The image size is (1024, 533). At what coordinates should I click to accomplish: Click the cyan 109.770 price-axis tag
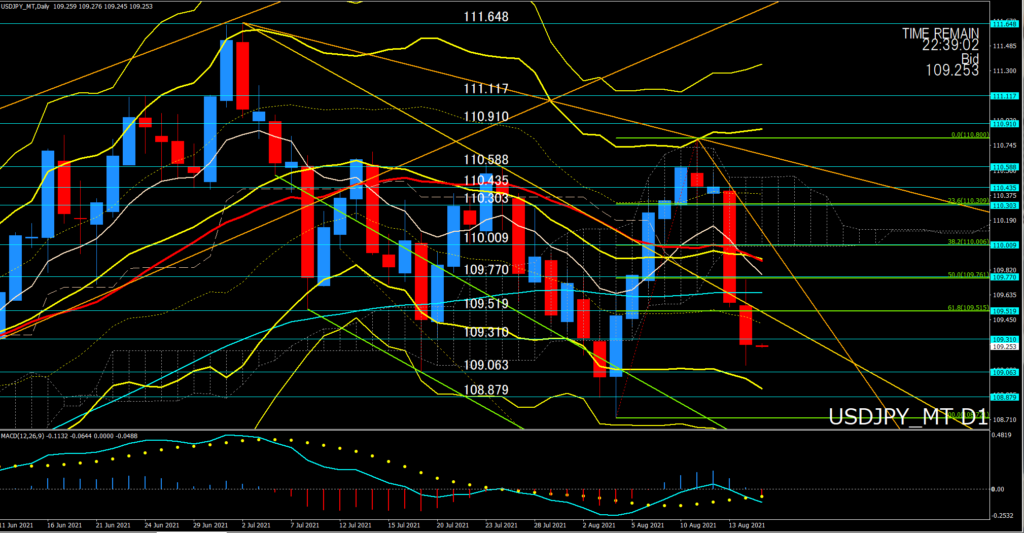click(1004, 277)
